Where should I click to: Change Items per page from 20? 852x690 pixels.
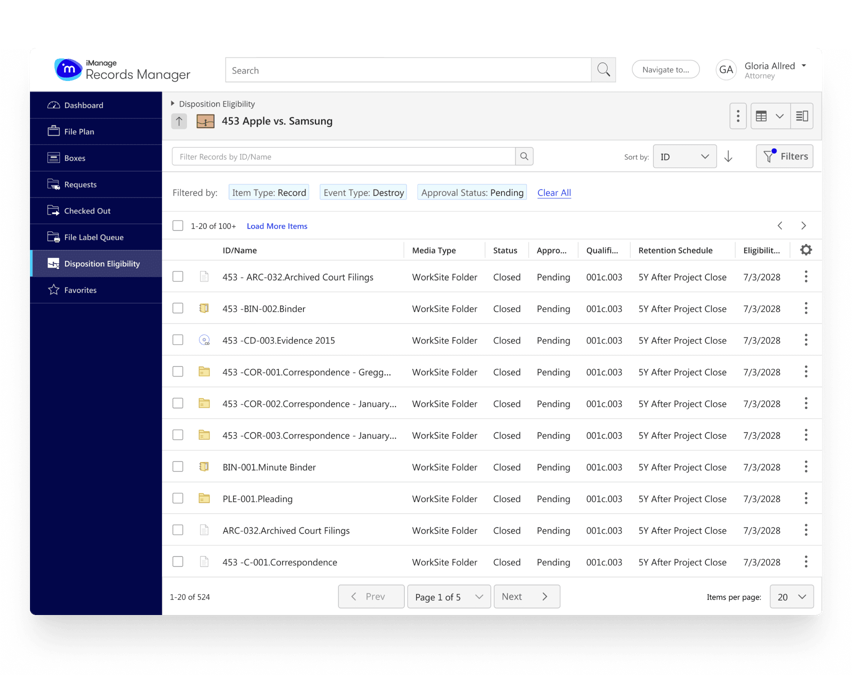point(790,596)
